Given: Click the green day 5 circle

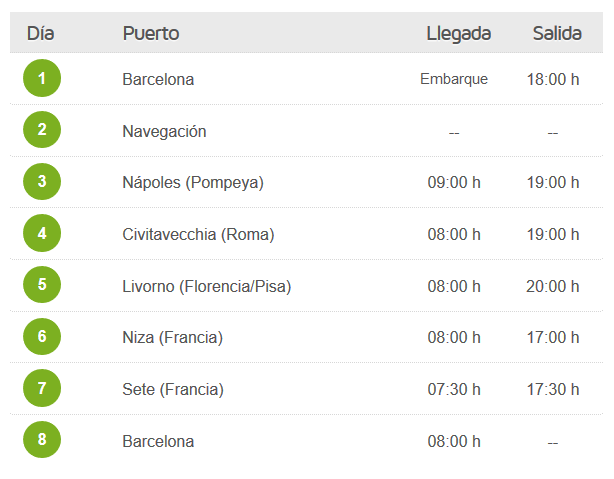Looking at the screenshot, I should click(x=42, y=284).
